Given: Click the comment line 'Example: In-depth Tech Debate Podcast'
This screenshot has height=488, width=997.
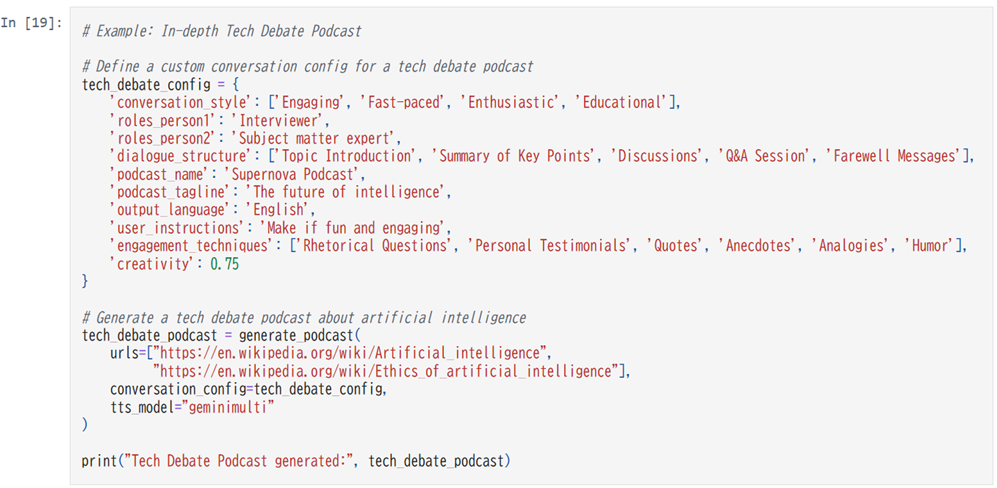Looking at the screenshot, I should [x=221, y=31].
